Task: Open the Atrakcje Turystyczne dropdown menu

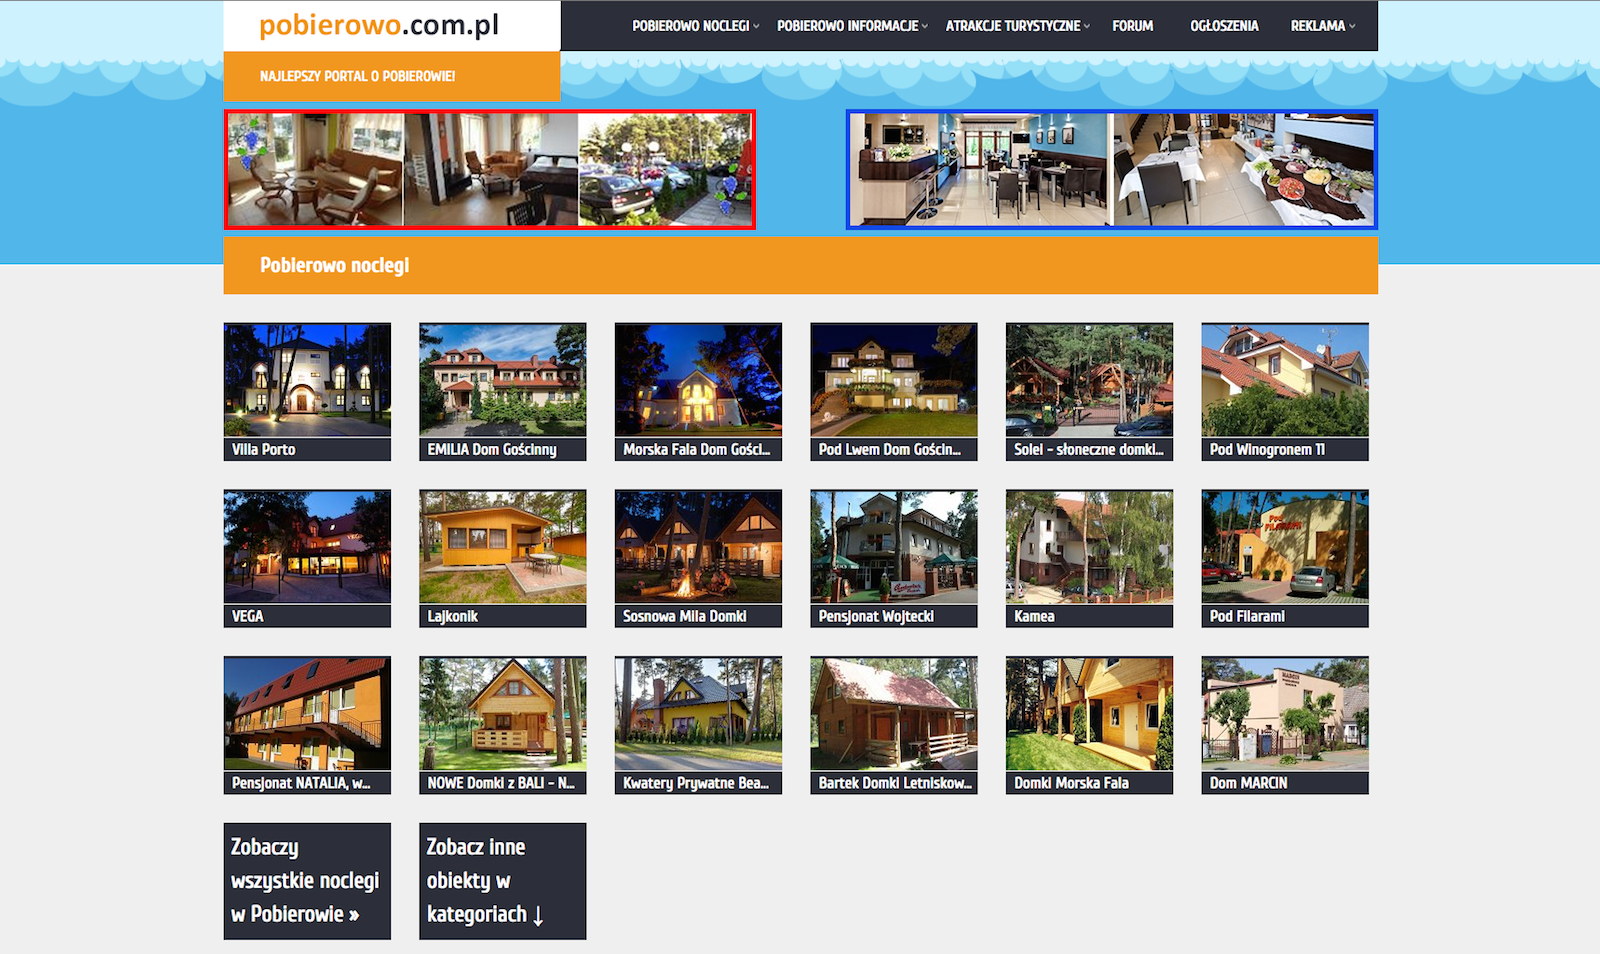Action: click(1017, 26)
